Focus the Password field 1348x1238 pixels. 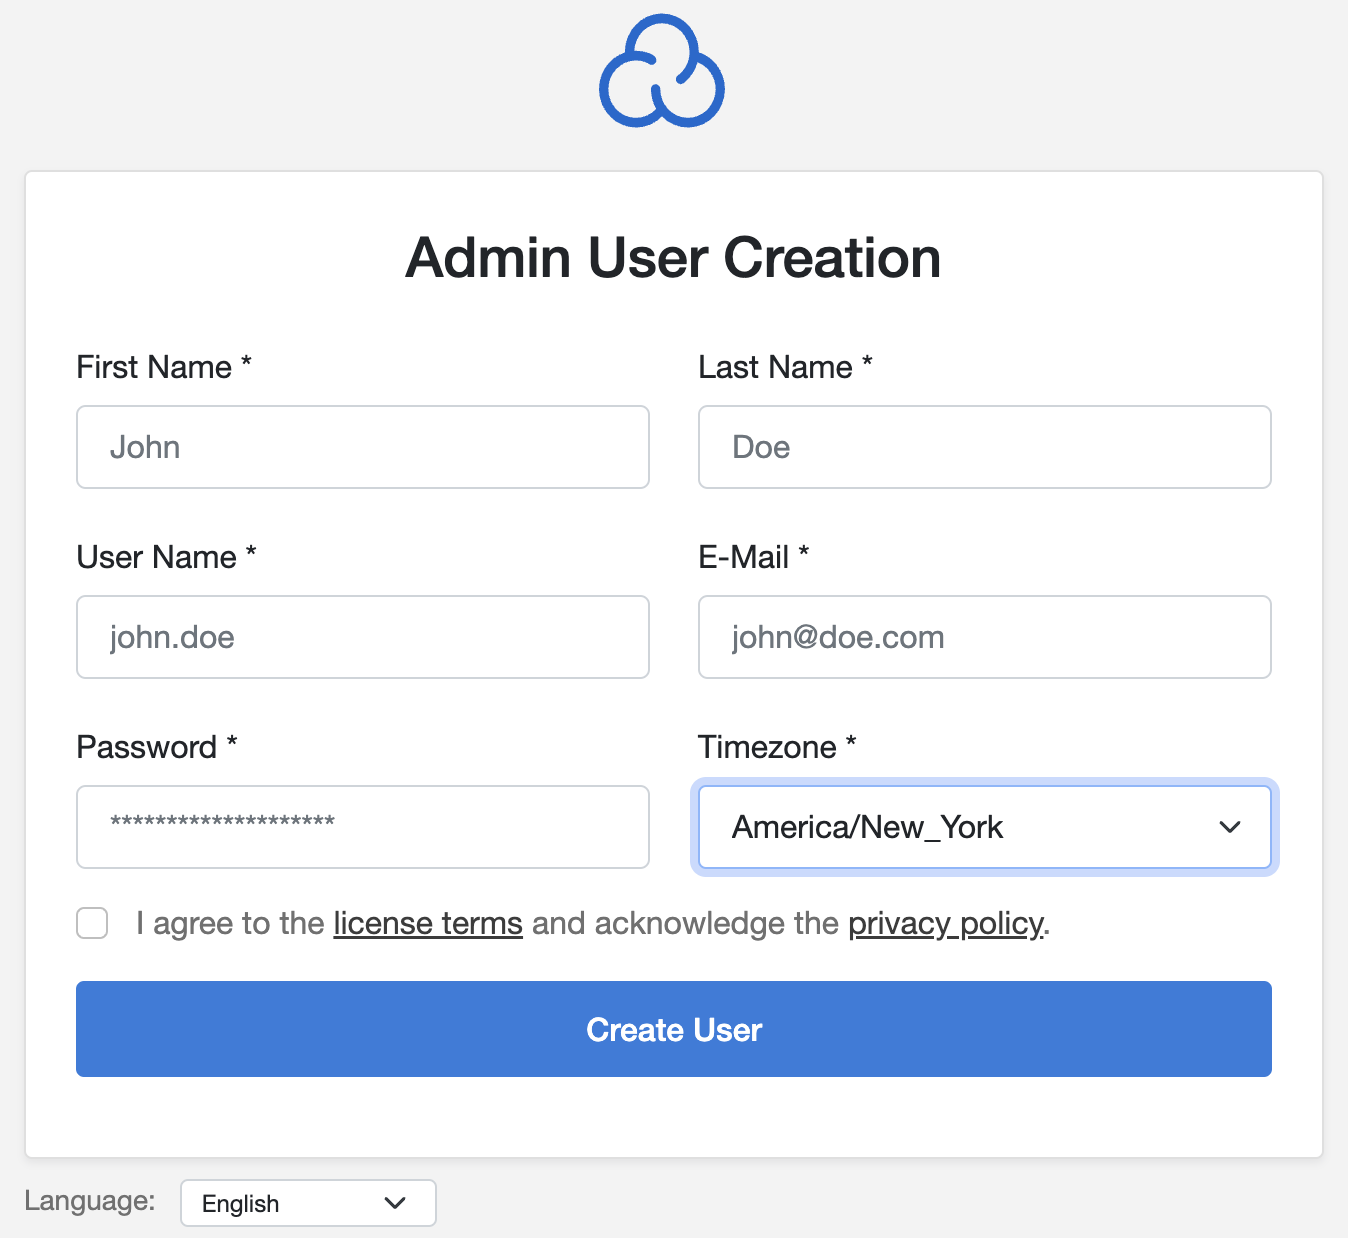362,827
